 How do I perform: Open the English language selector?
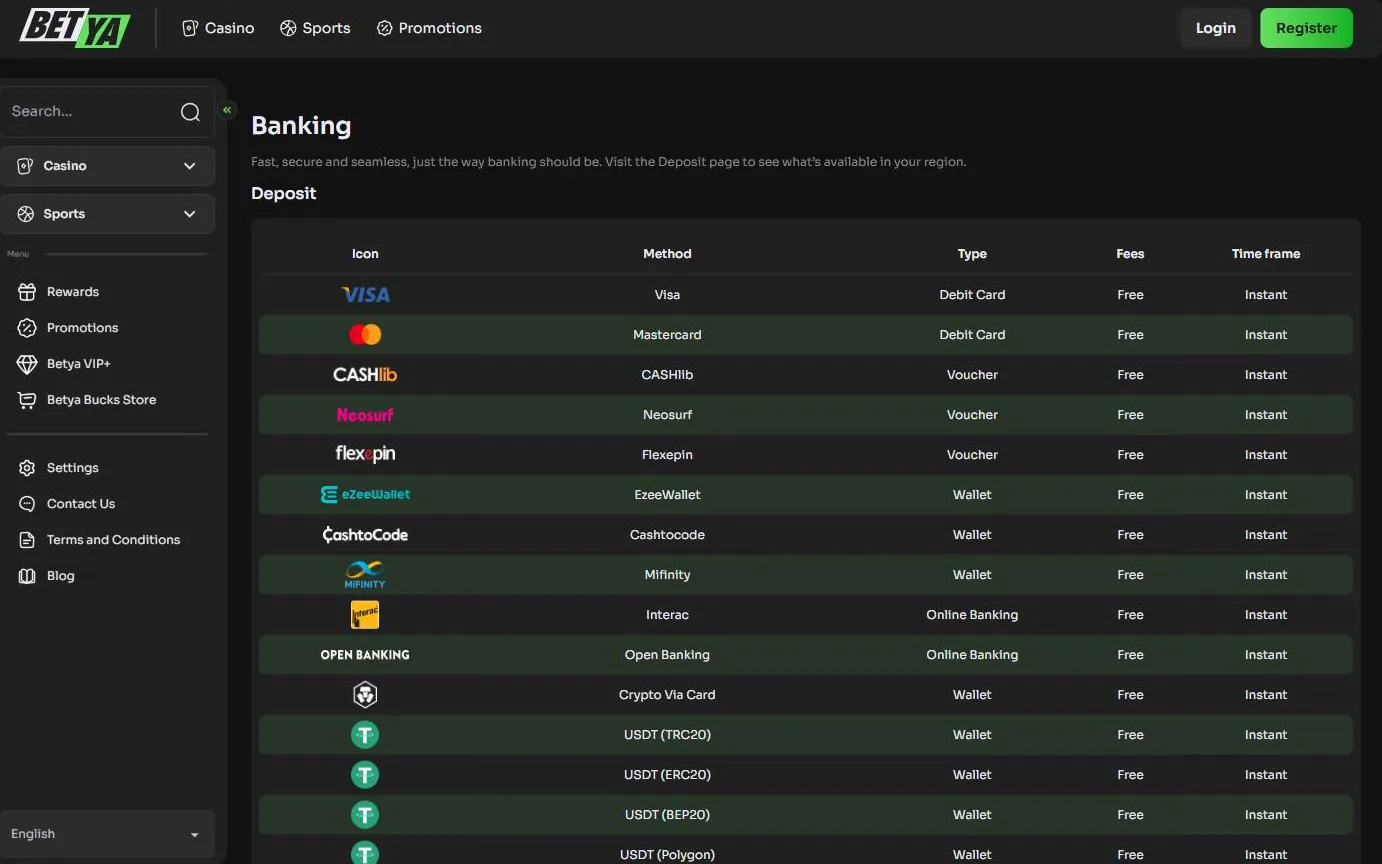click(x=107, y=834)
